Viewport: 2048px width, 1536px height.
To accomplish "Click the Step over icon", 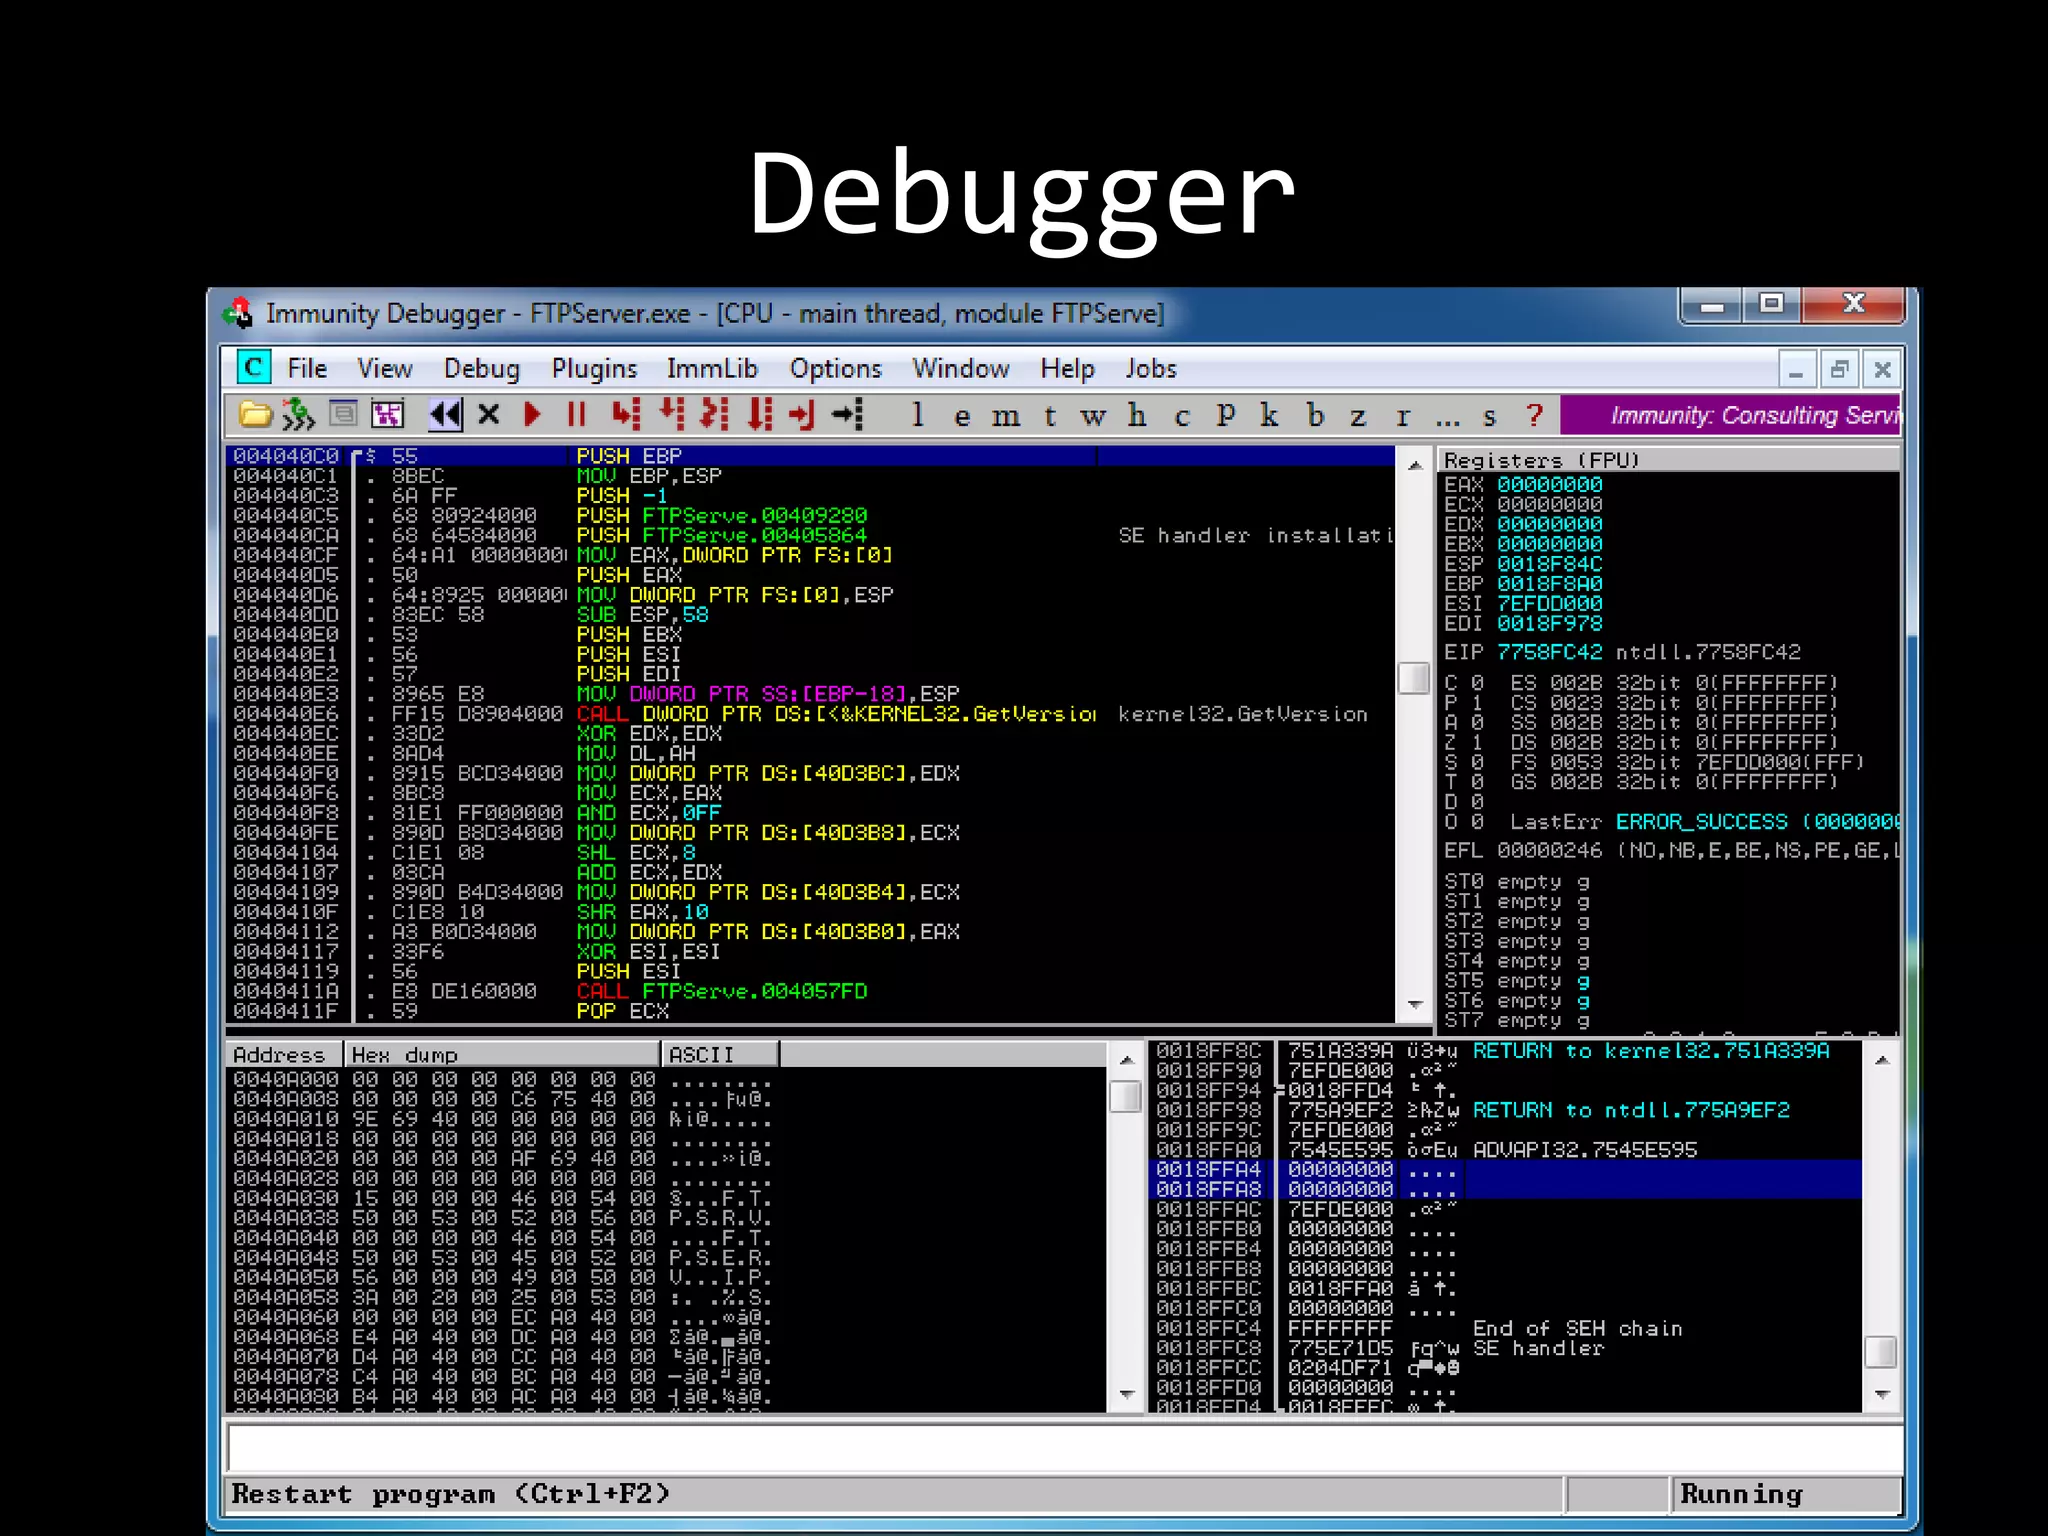I will click(672, 414).
